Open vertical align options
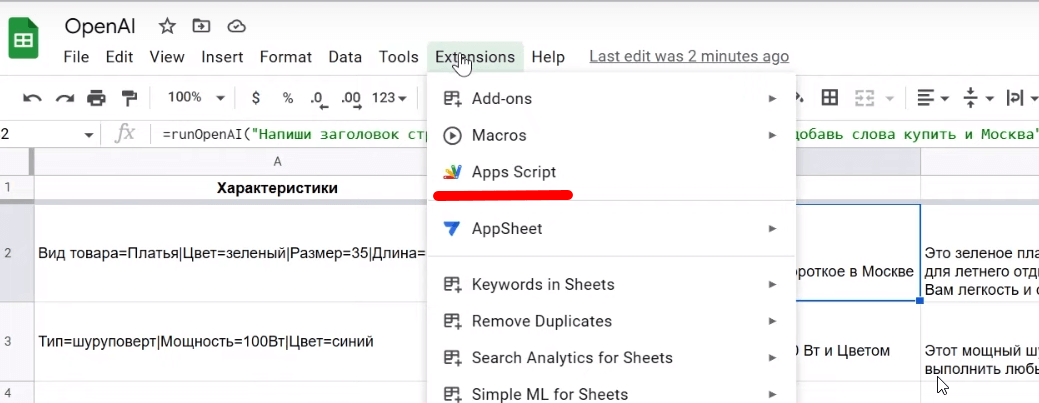The height and width of the screenshot is (403, 1039). [978, 98]
